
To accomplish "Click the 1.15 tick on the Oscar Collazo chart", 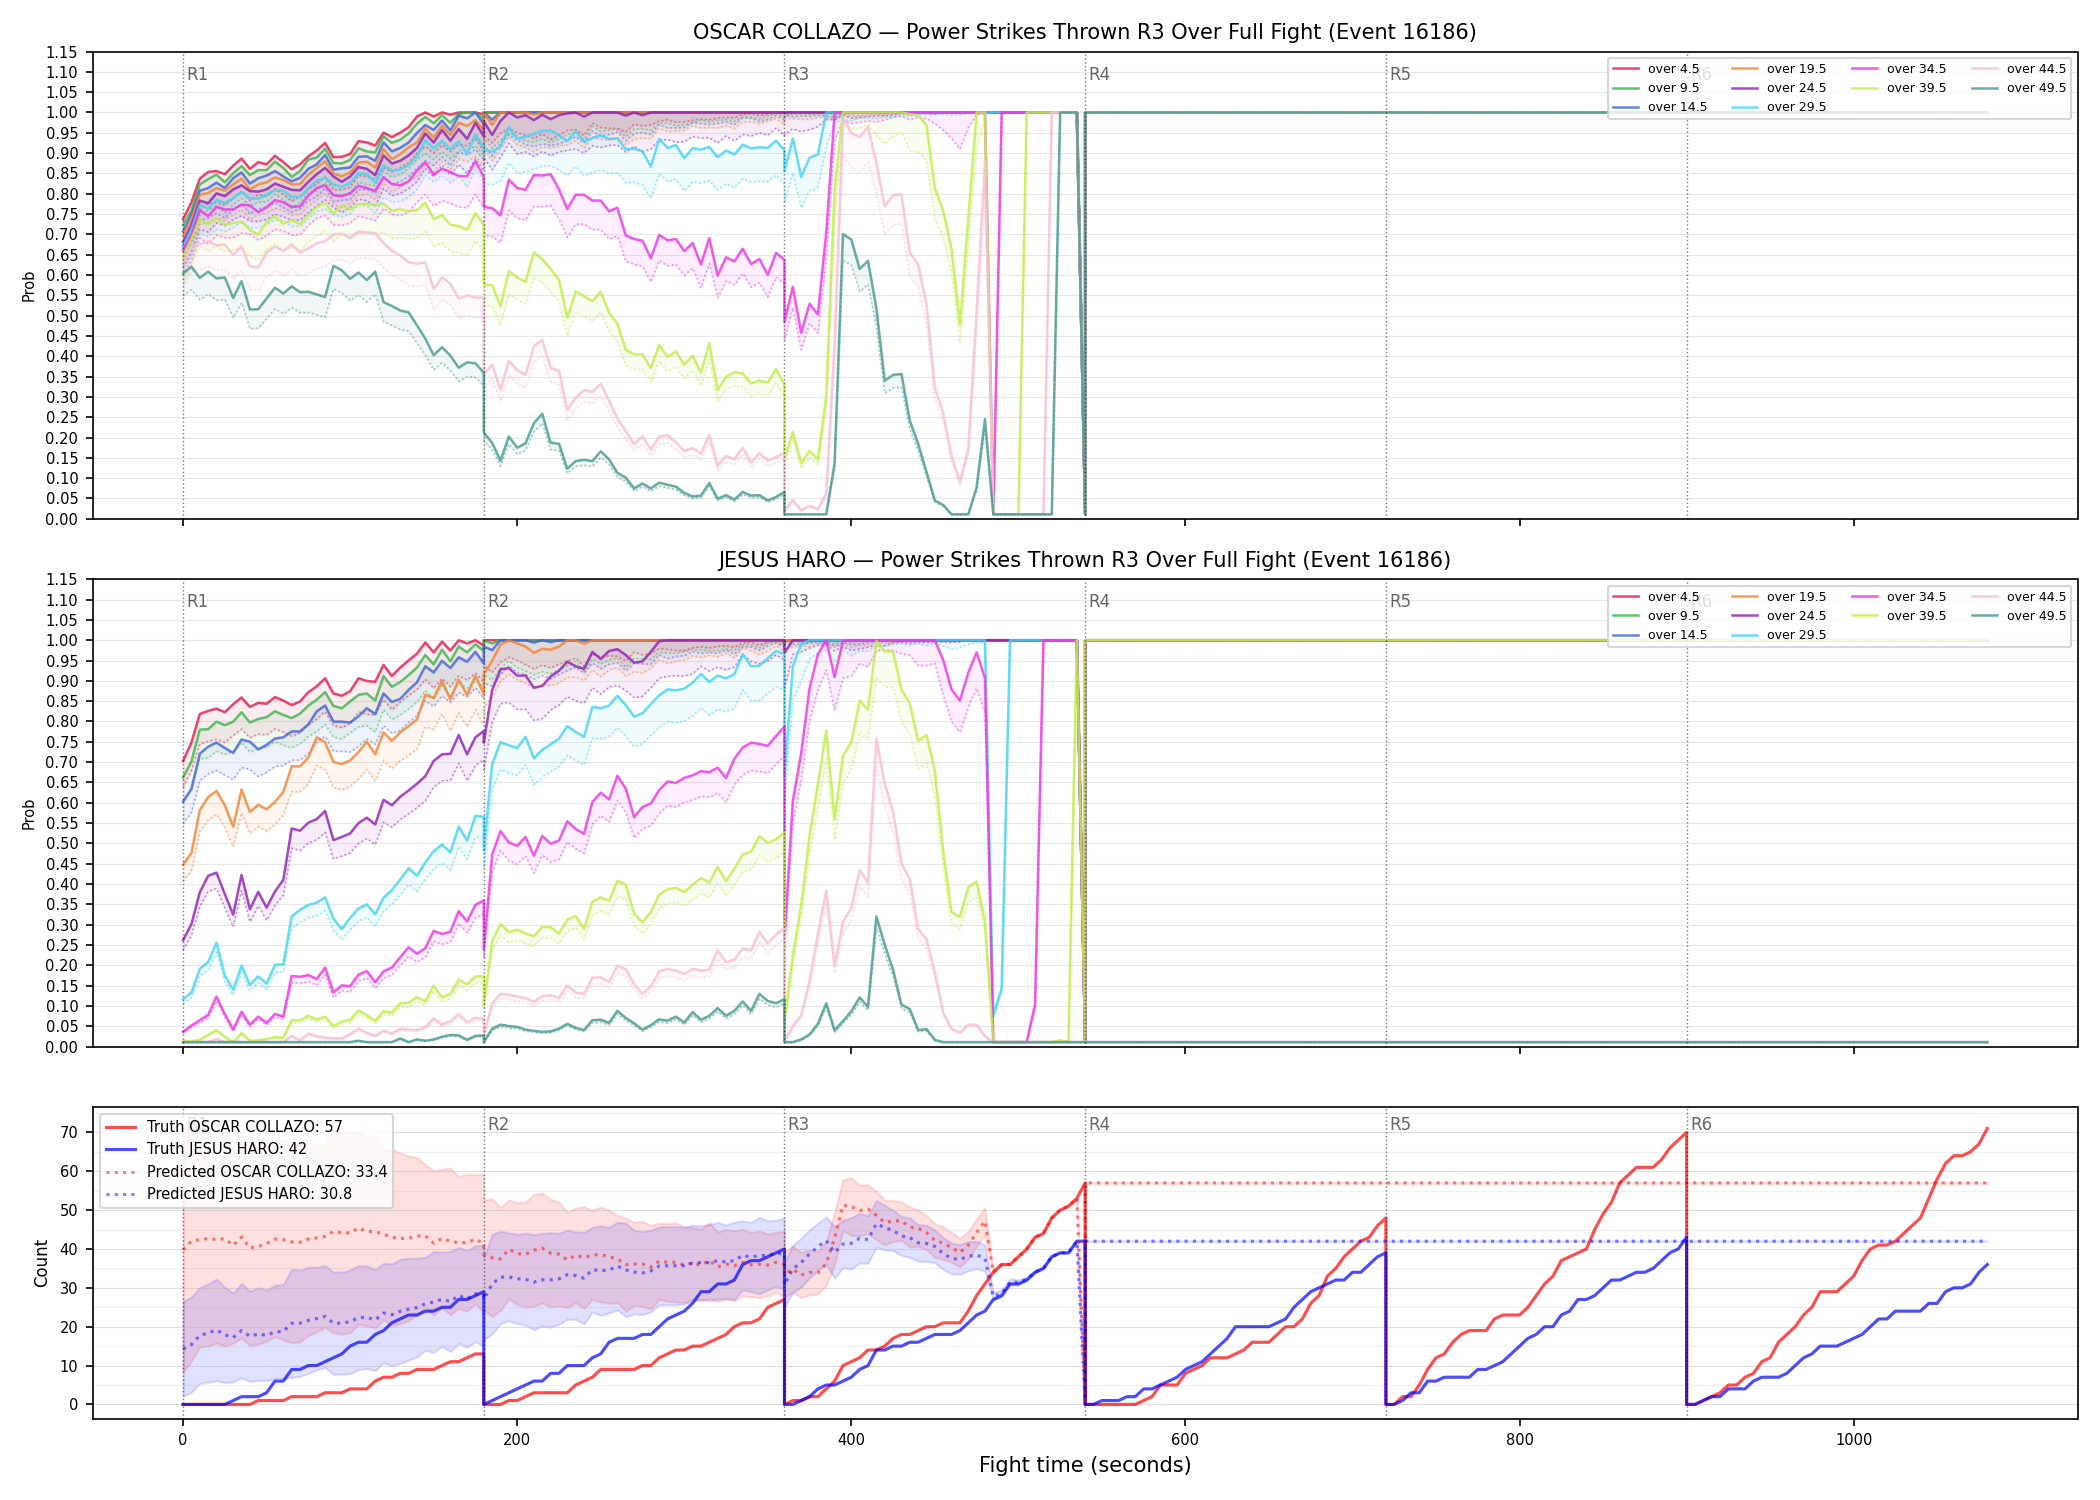I will [62, 52].
